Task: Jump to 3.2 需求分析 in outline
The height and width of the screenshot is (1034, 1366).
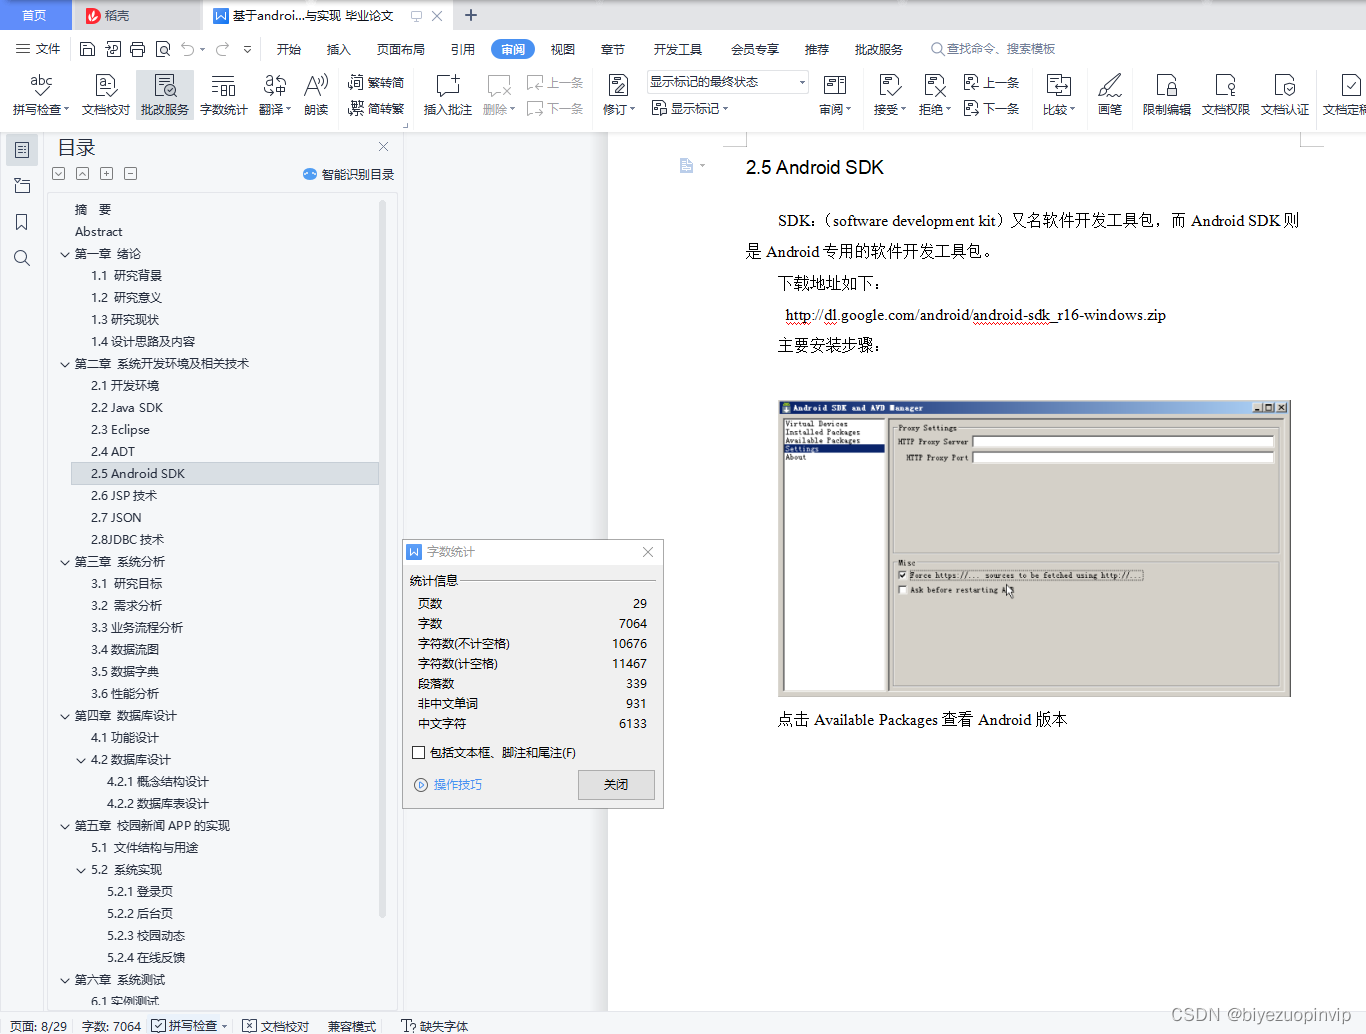Action: tap(126, 606)
